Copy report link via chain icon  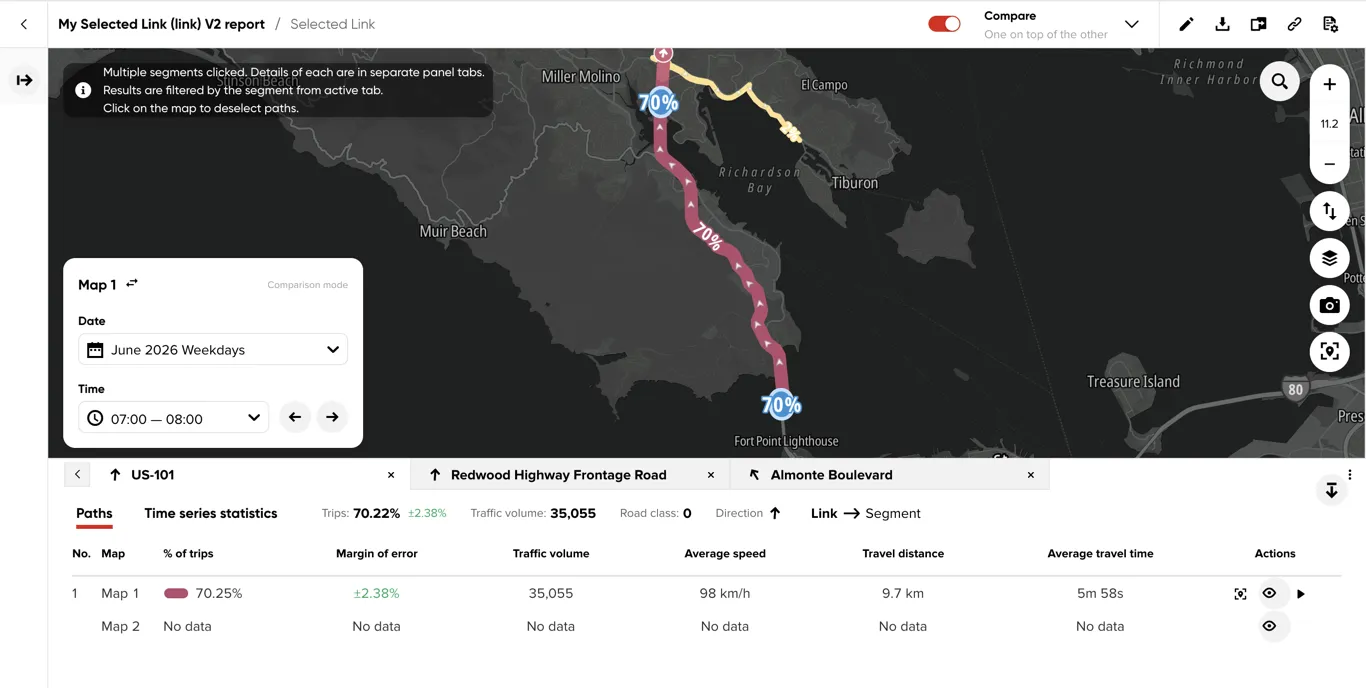point(1294,24)
